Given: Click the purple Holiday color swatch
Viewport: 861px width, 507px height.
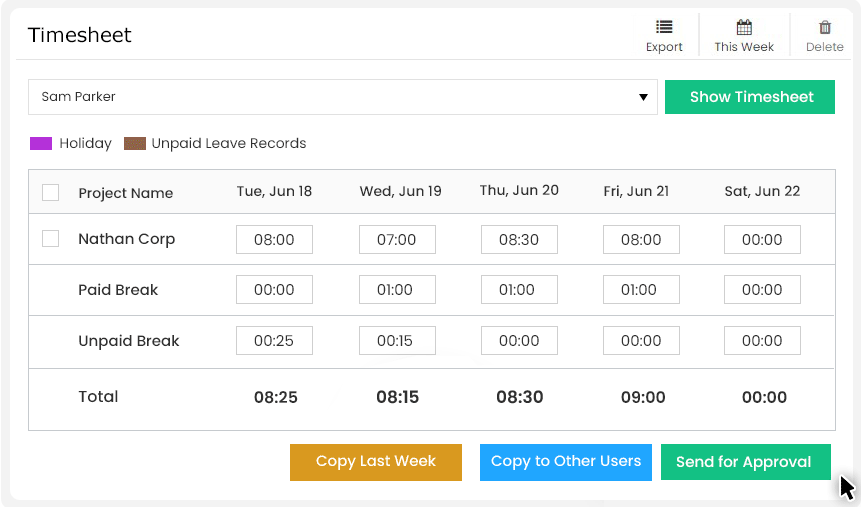Looking at the screenshot, I should pyautogui.click(x=41, y=144).
